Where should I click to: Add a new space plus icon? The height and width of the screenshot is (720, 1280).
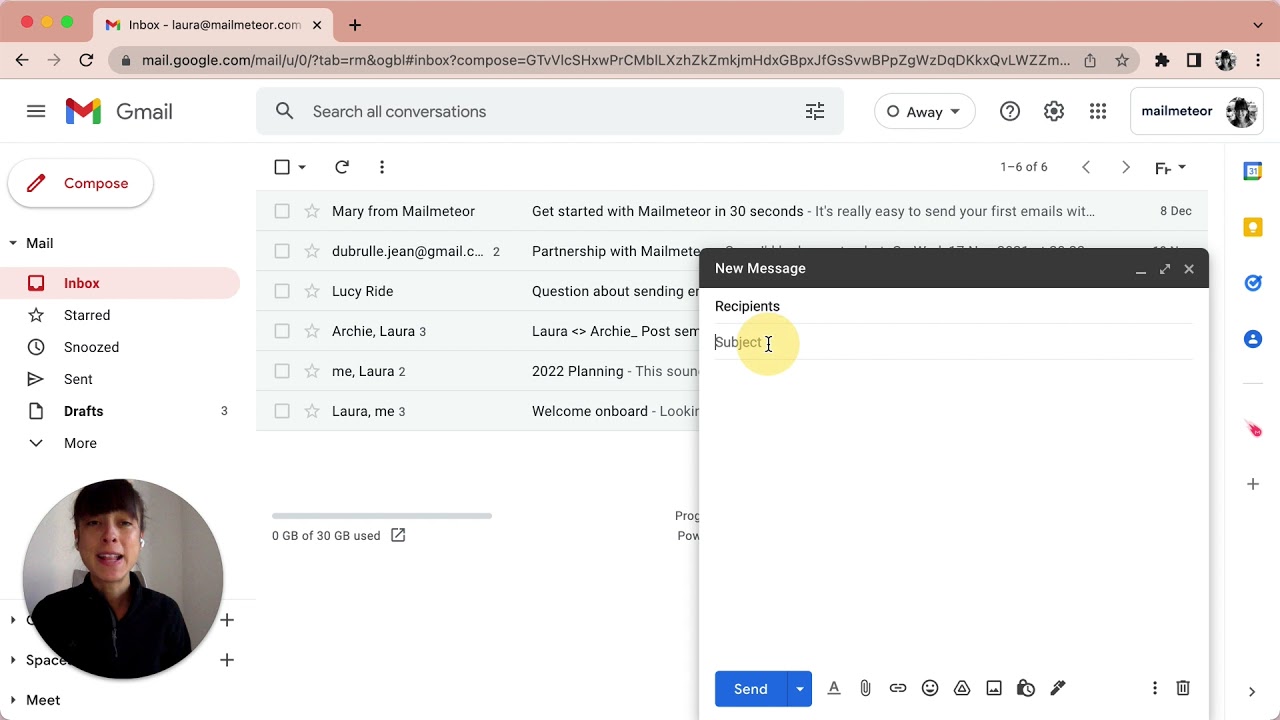pyautogui.click(x=227, y=660)
